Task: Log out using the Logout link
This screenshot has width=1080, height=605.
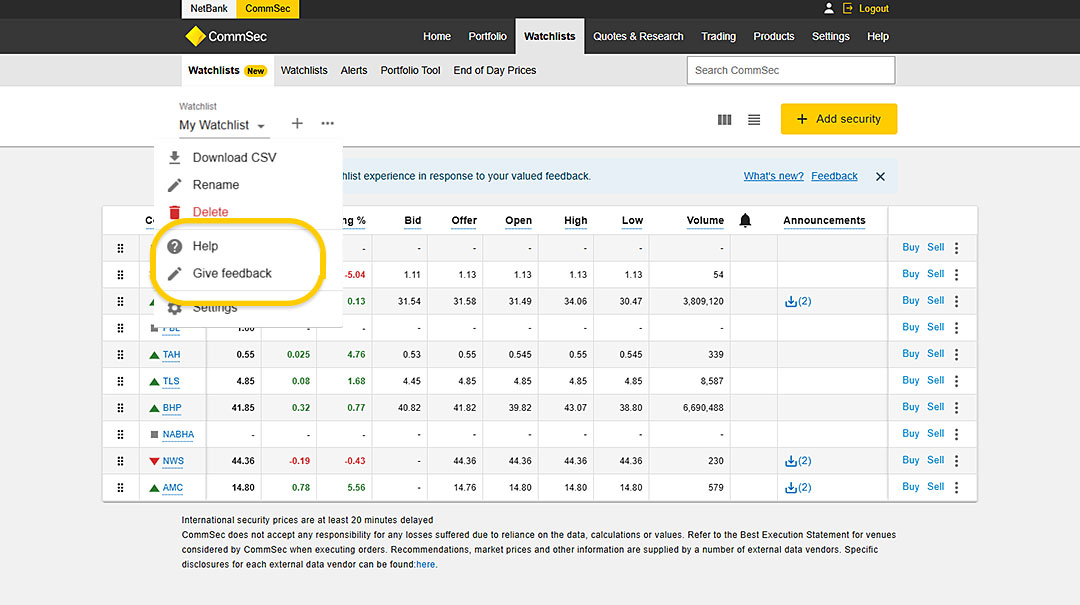Action: coord(873,9)
